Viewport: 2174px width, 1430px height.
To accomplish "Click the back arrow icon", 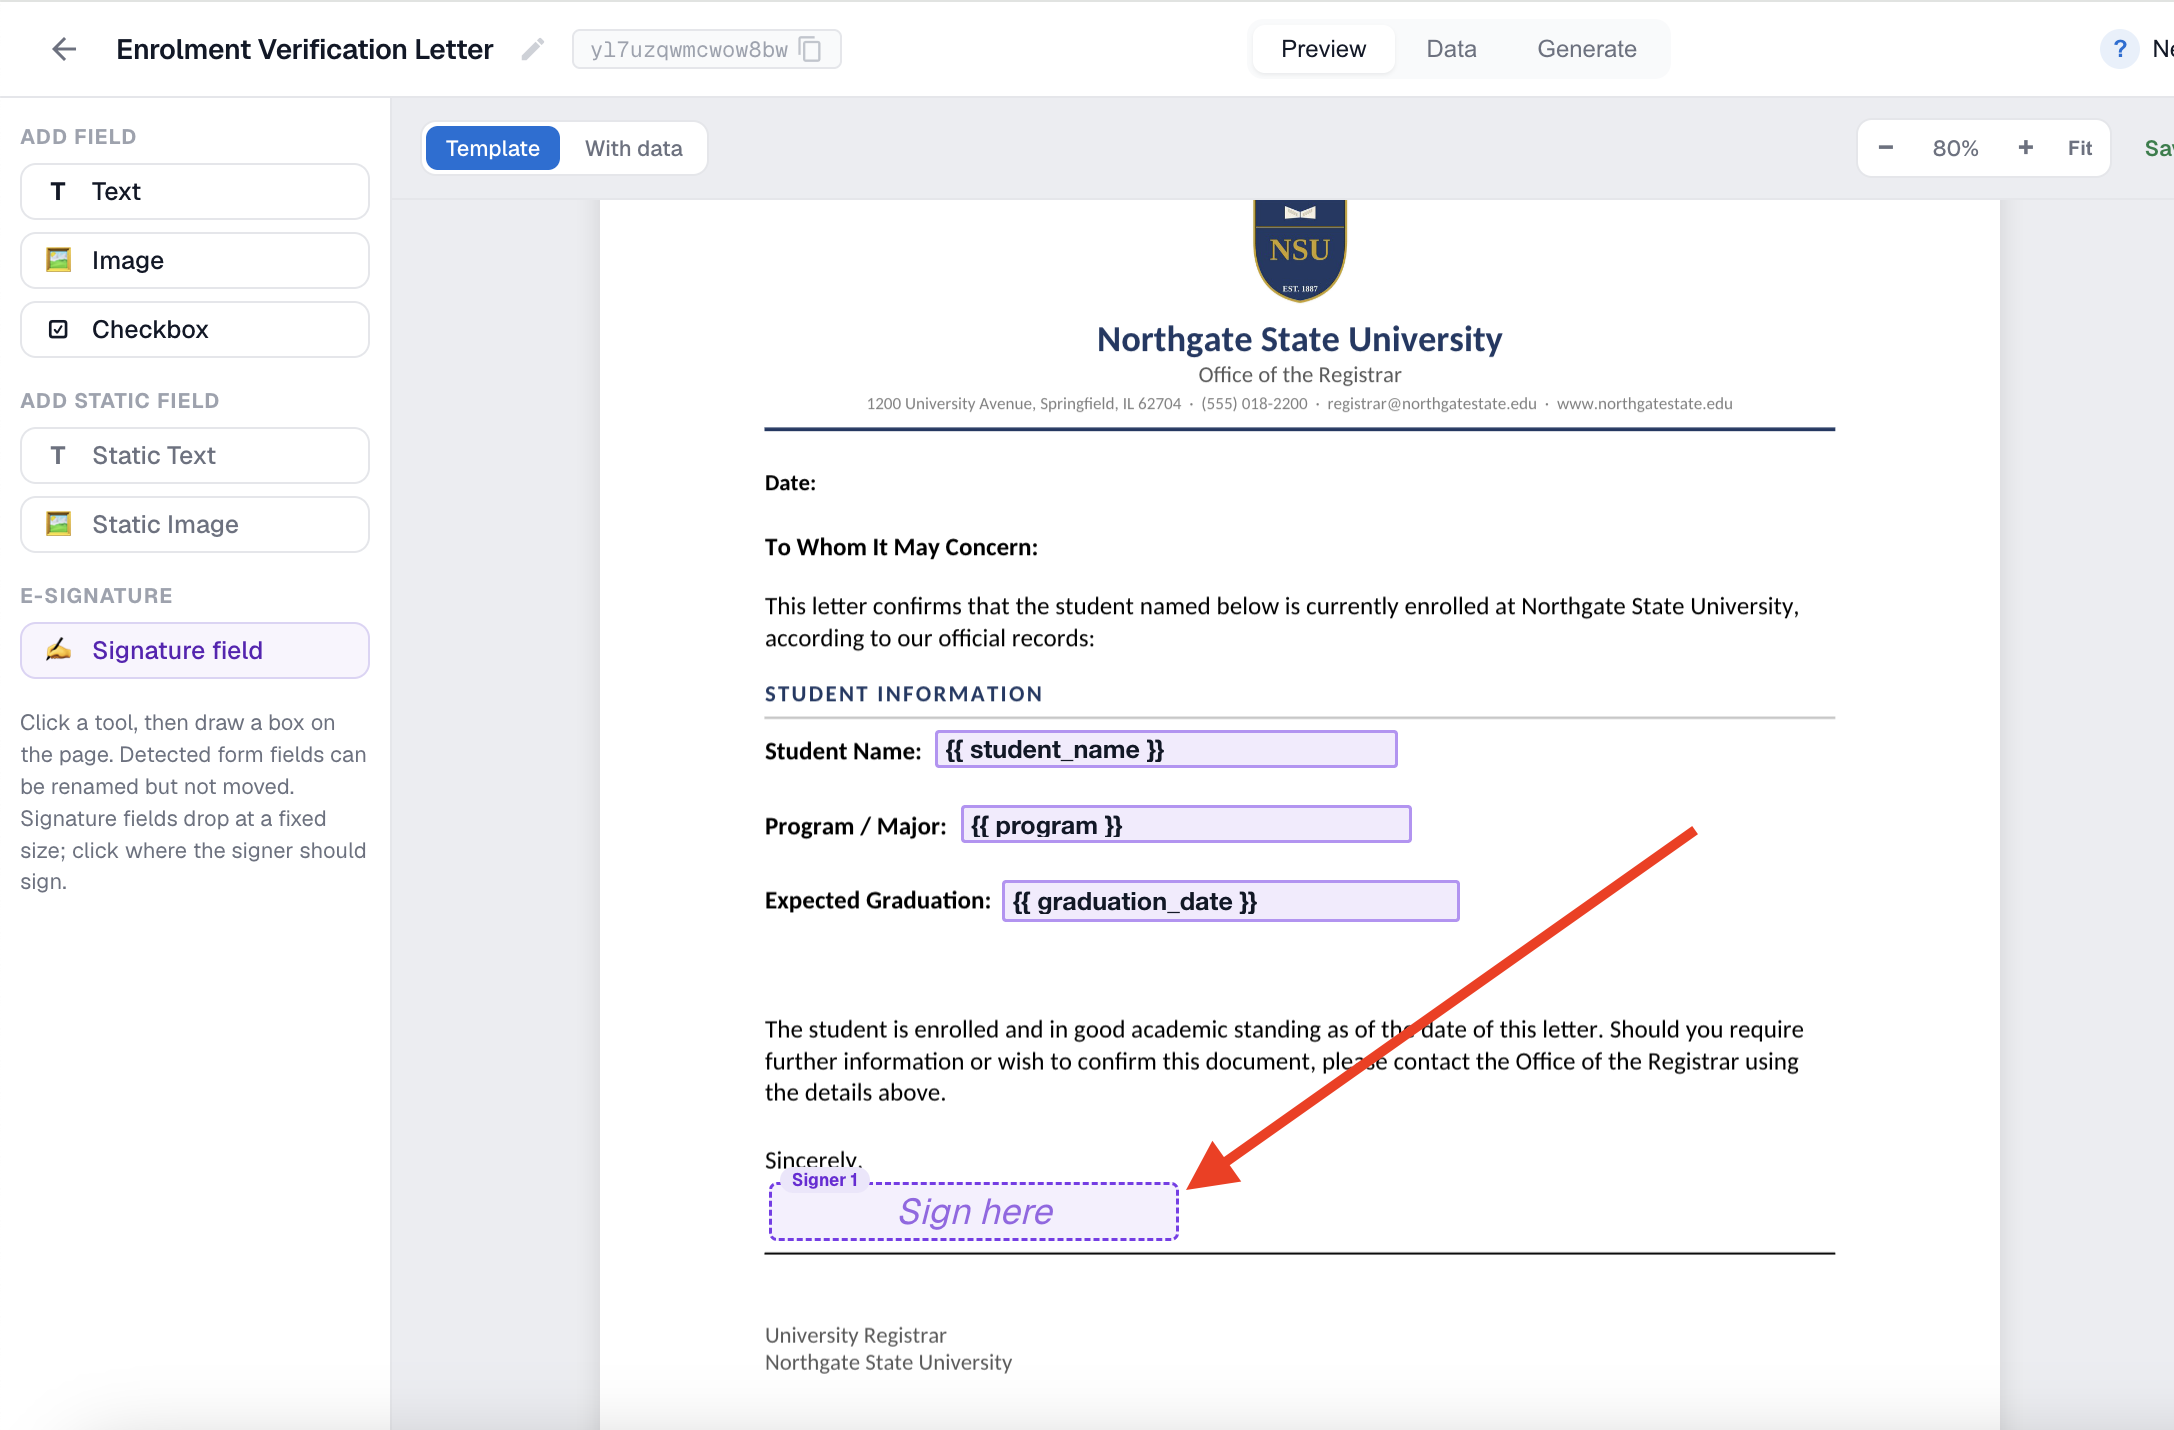I will tap(64, 49).
